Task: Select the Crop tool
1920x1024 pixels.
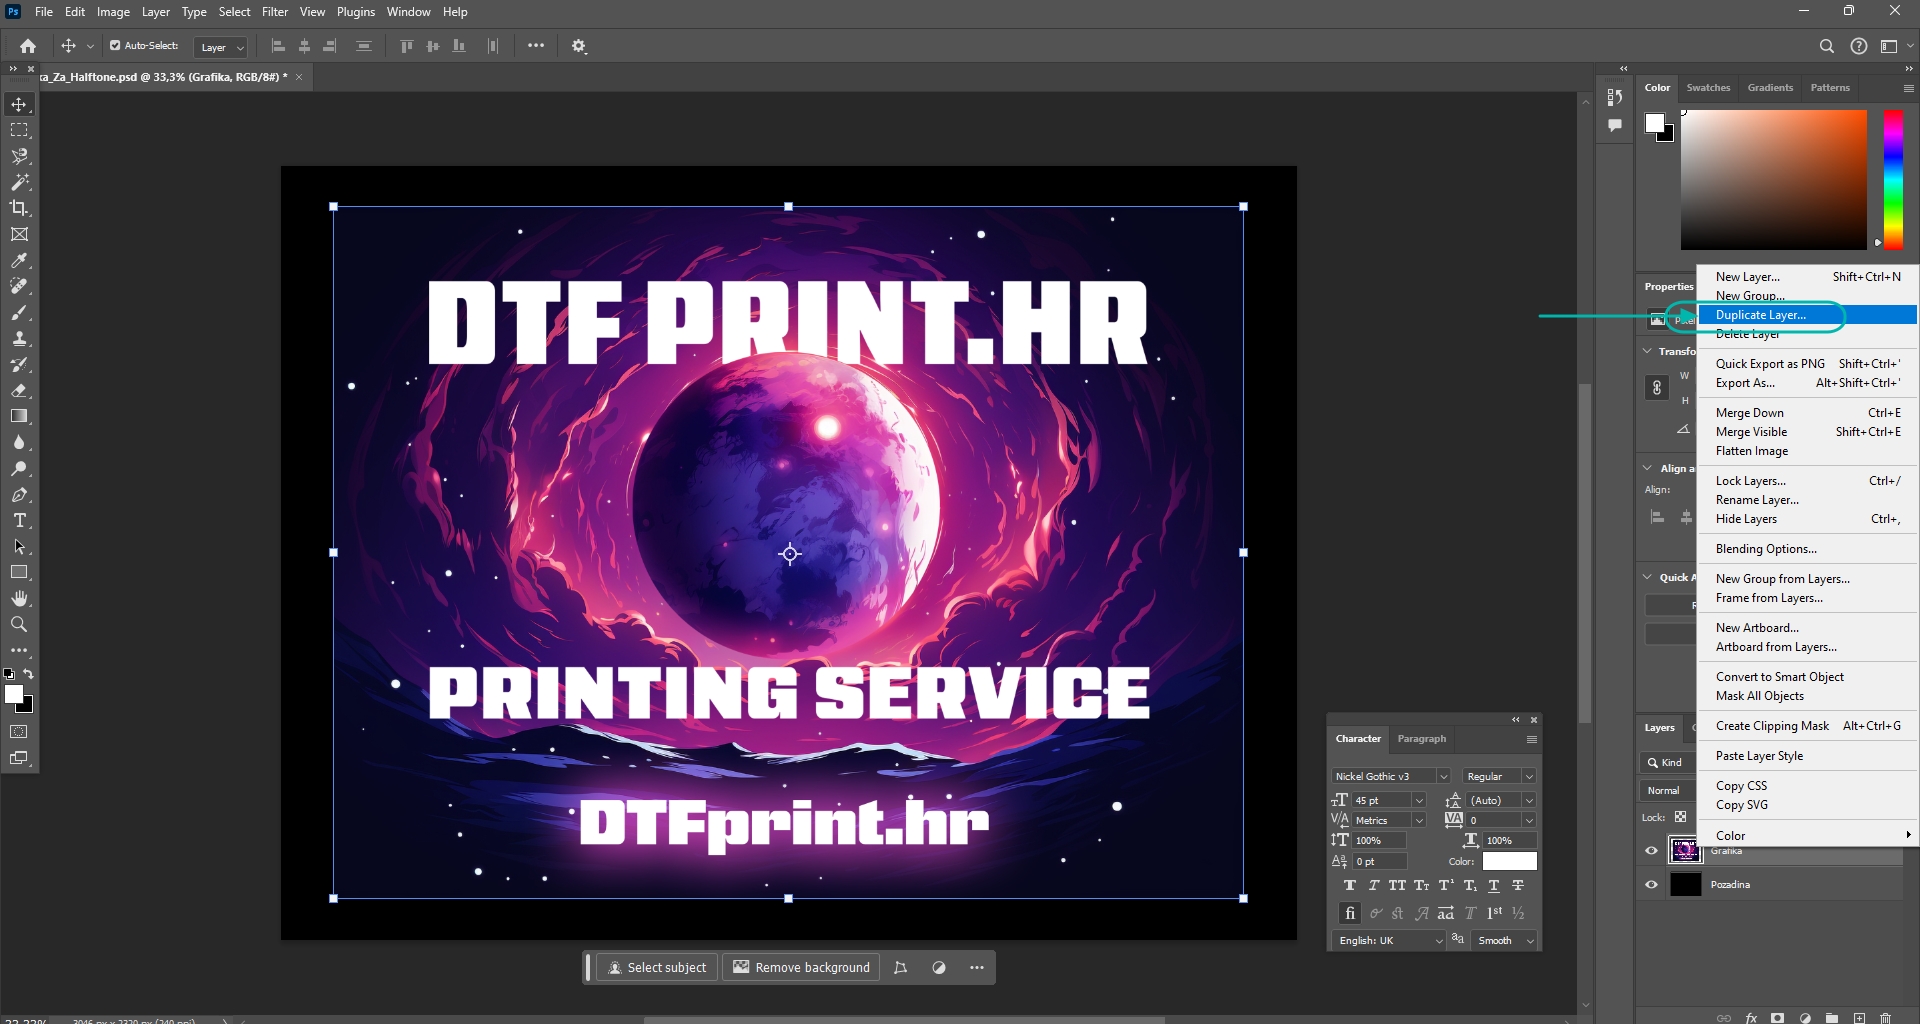Action: point(19,208)
